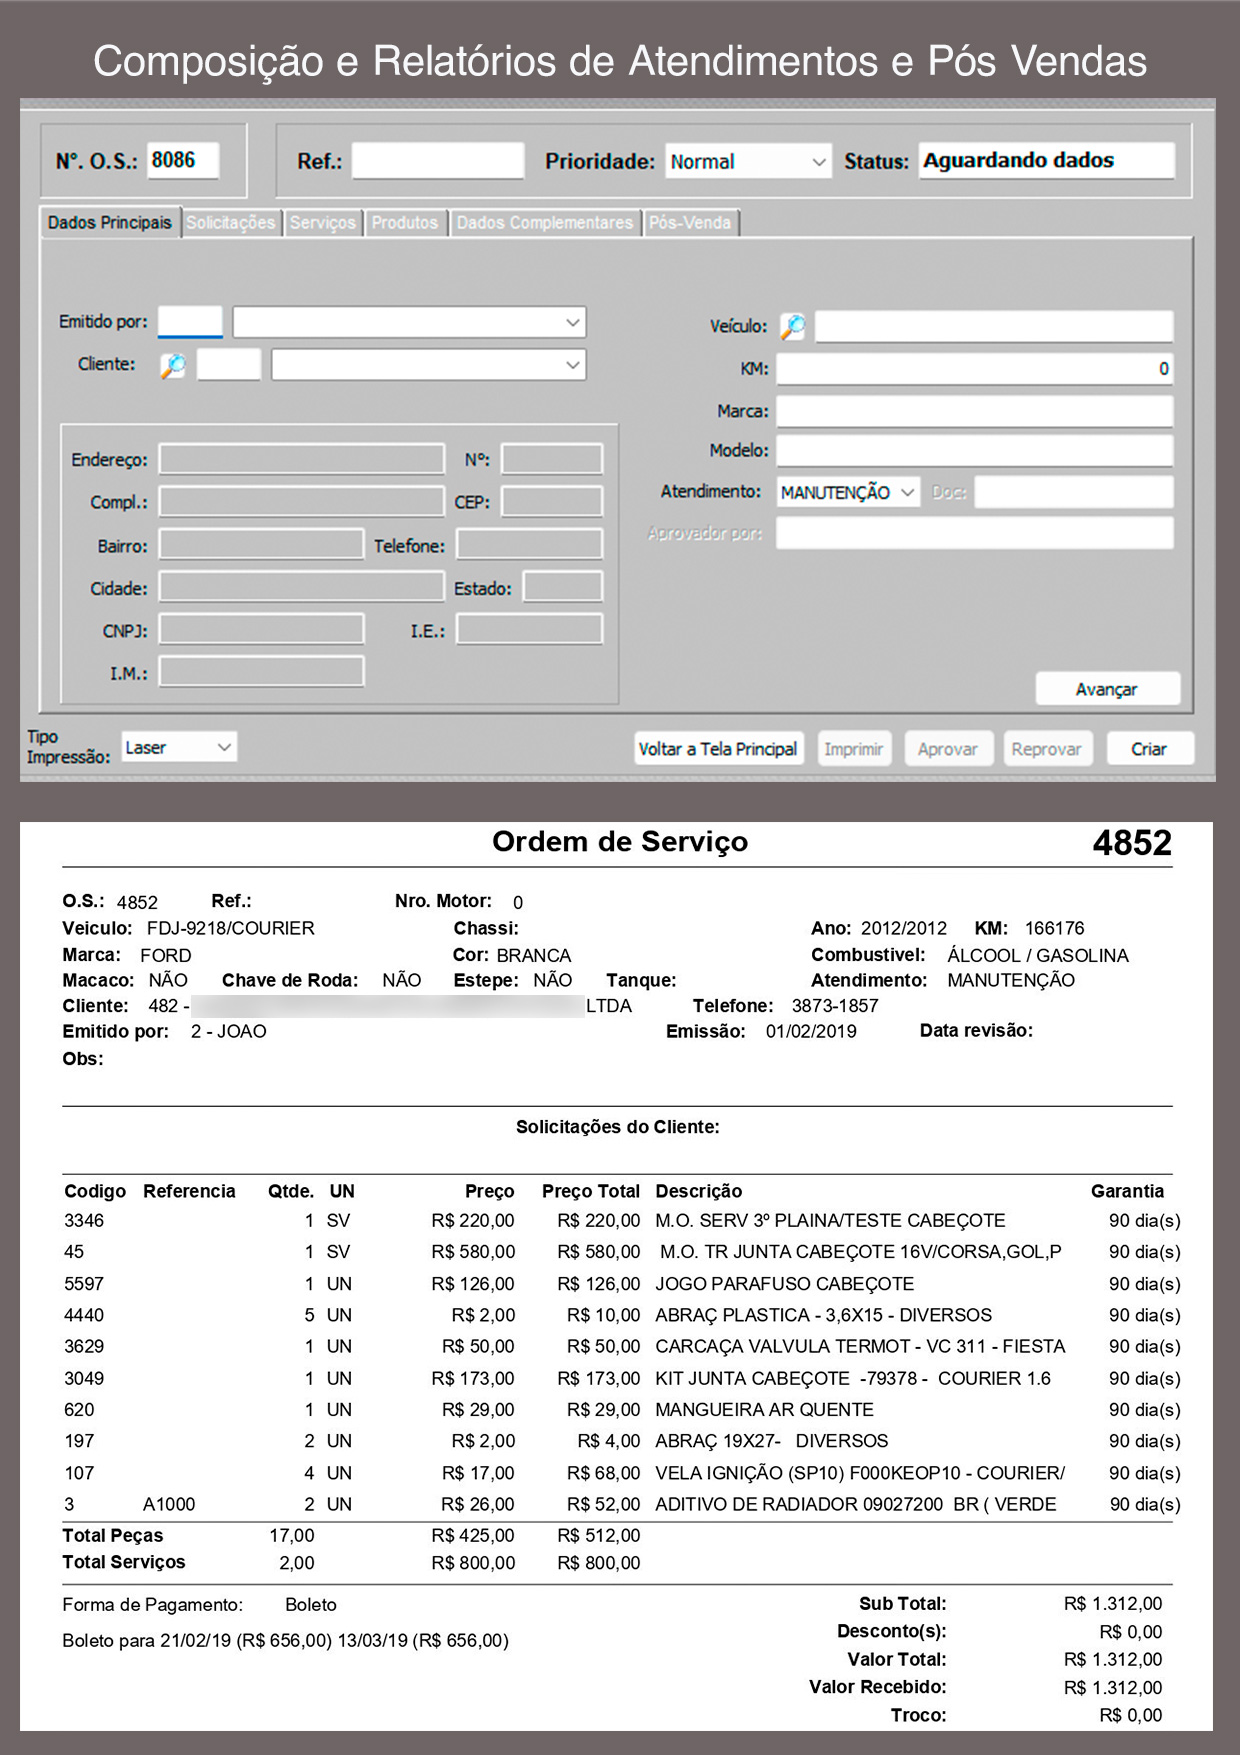The image size is (1240, 1755).
Task: Click the Bairro field
Action: point(262,545)
